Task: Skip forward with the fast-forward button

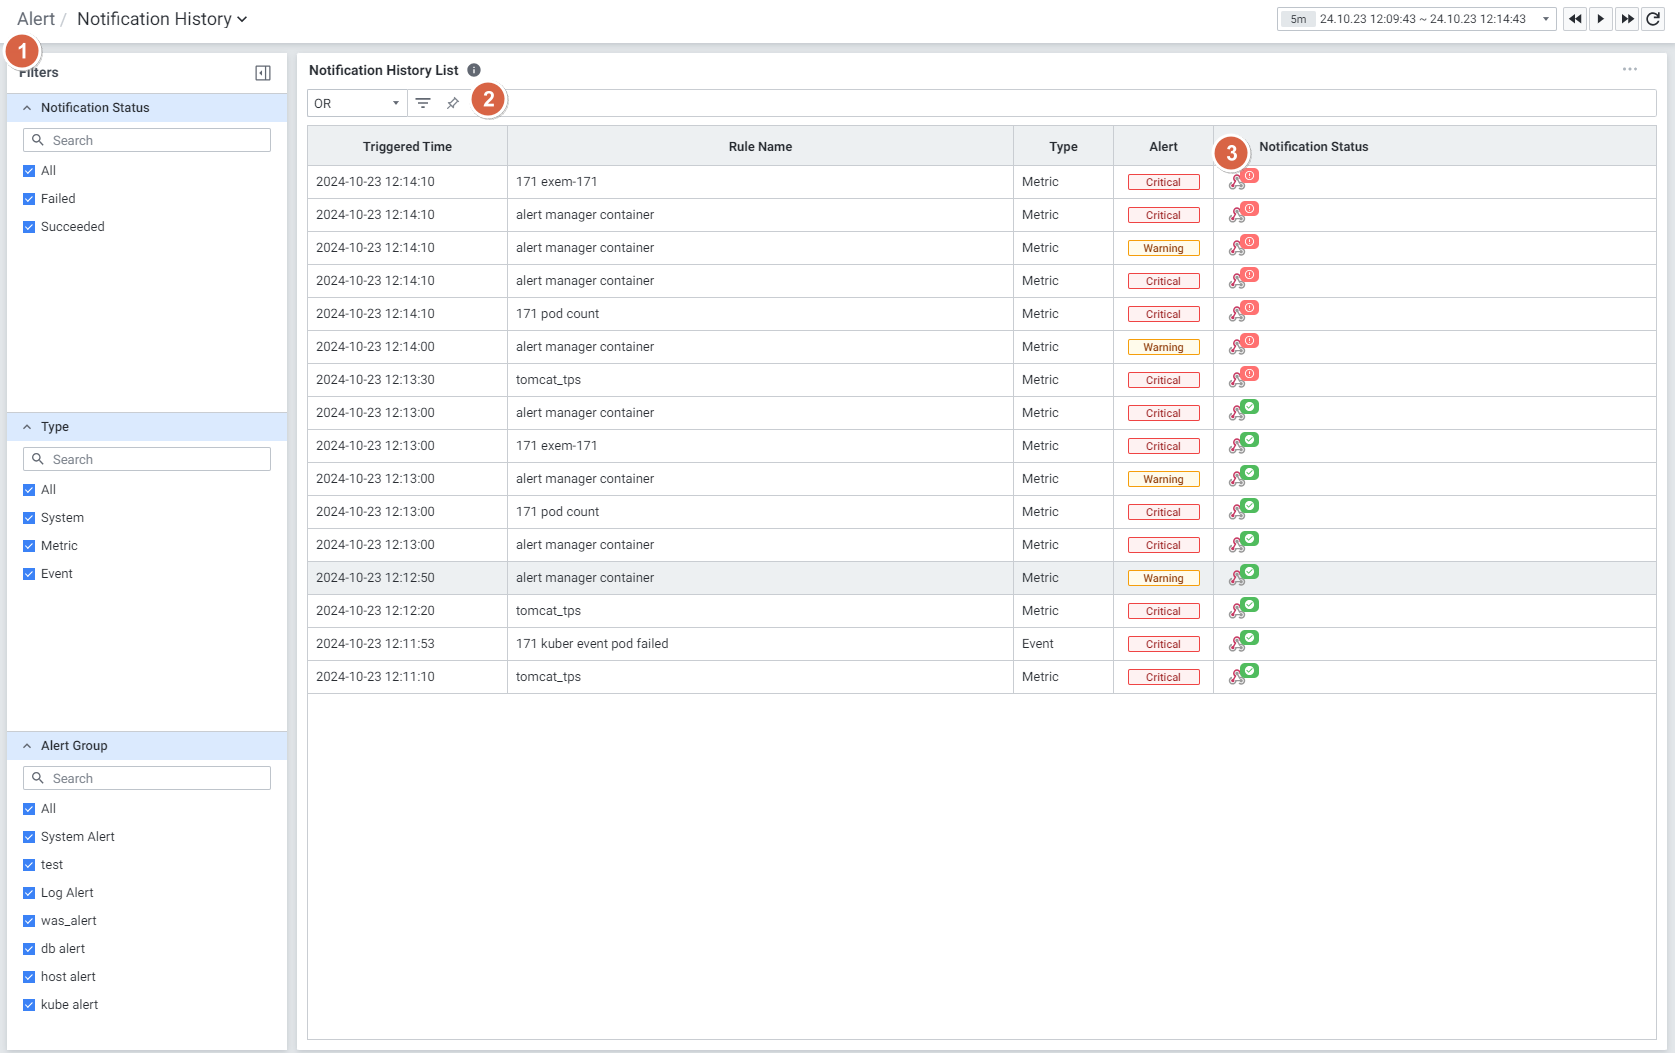Action: coord(1627,19)
